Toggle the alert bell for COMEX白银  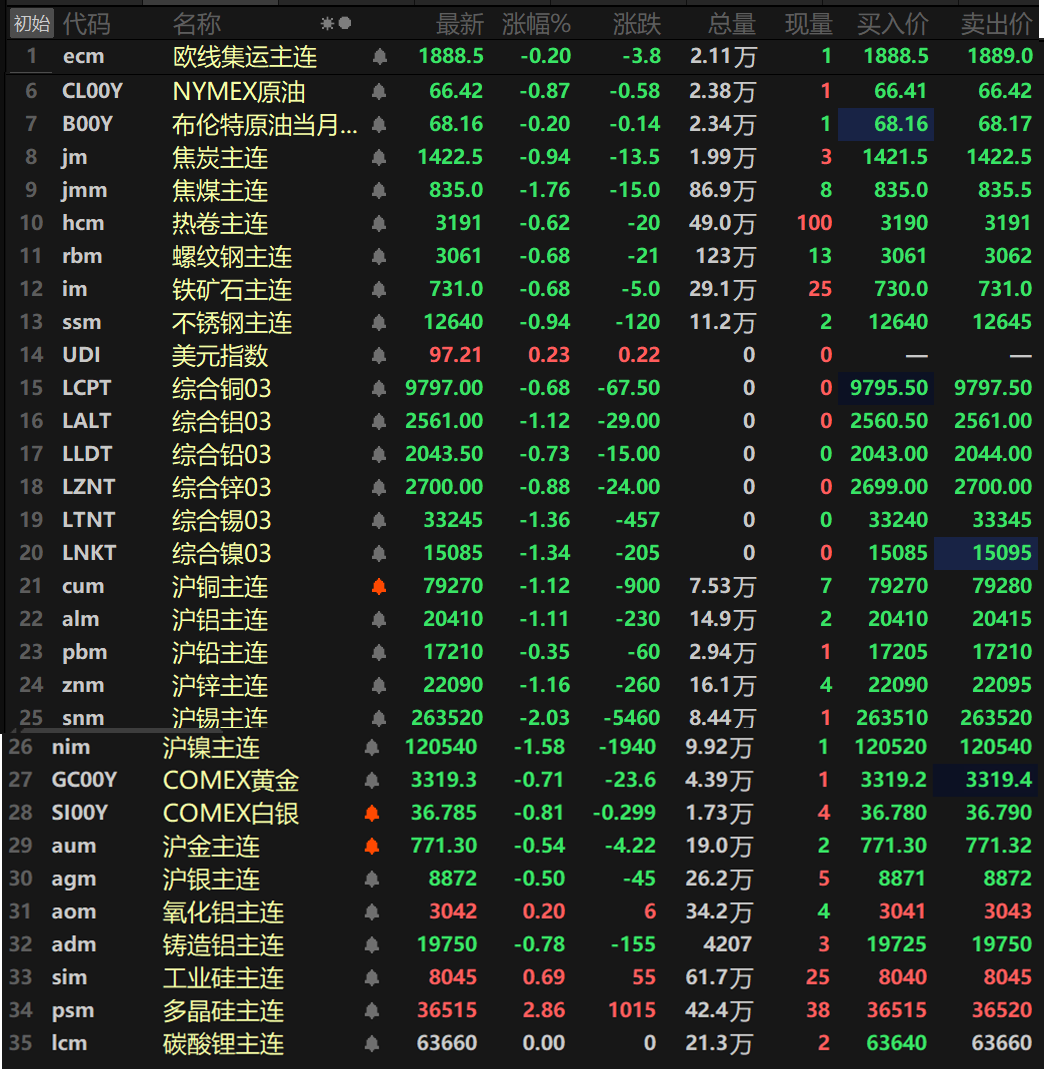pos(372,813)
